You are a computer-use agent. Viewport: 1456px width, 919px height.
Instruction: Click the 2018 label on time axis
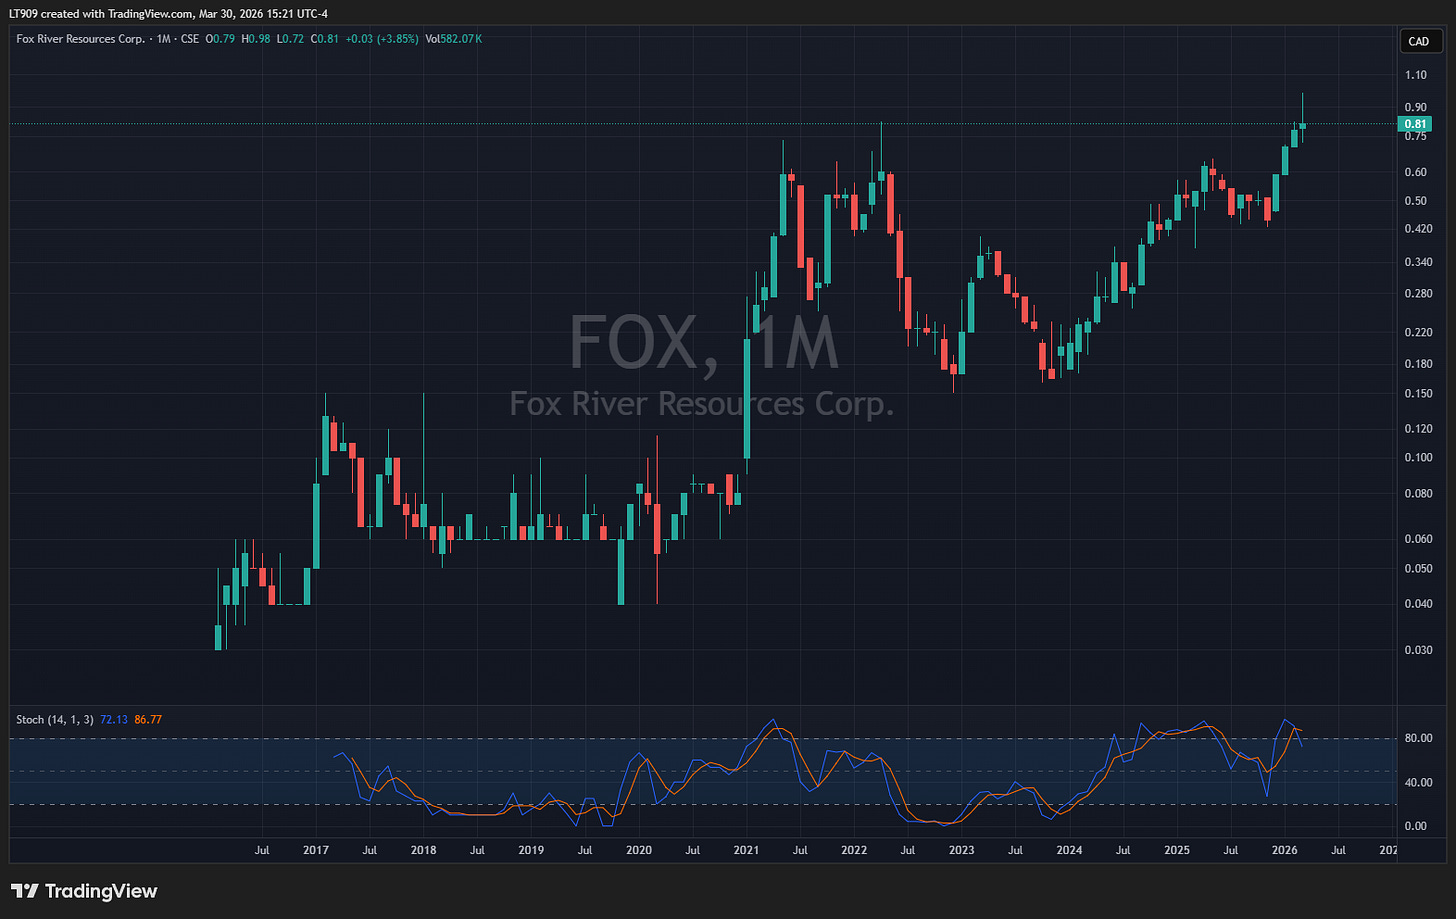pyautogui.click(x=423, y=851)
